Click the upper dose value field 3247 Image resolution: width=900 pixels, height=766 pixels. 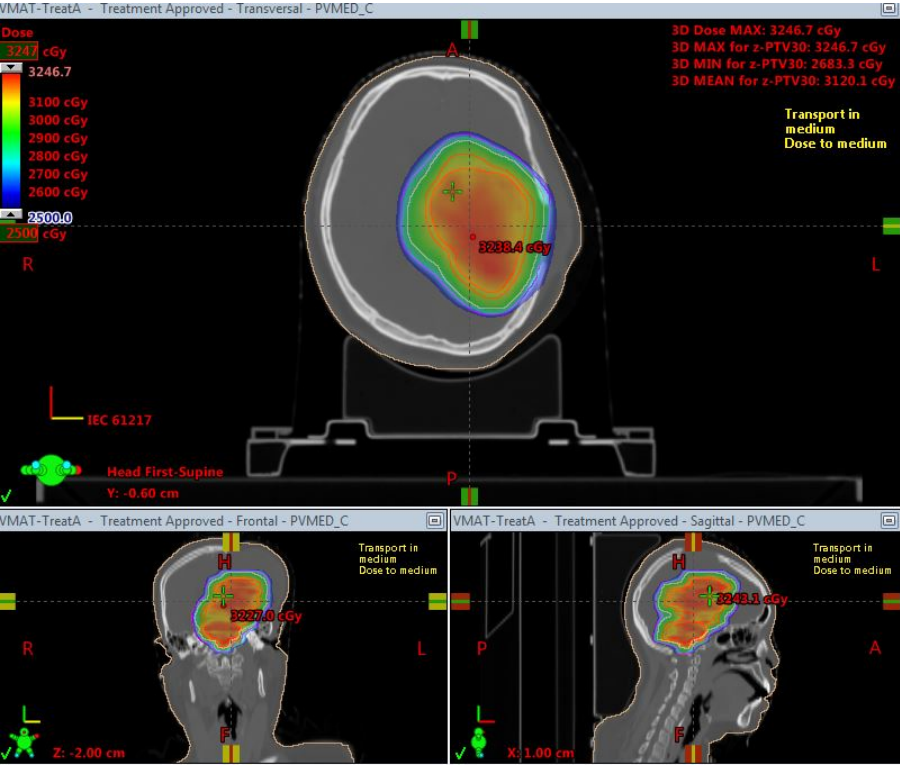click(x=20, y=50)
